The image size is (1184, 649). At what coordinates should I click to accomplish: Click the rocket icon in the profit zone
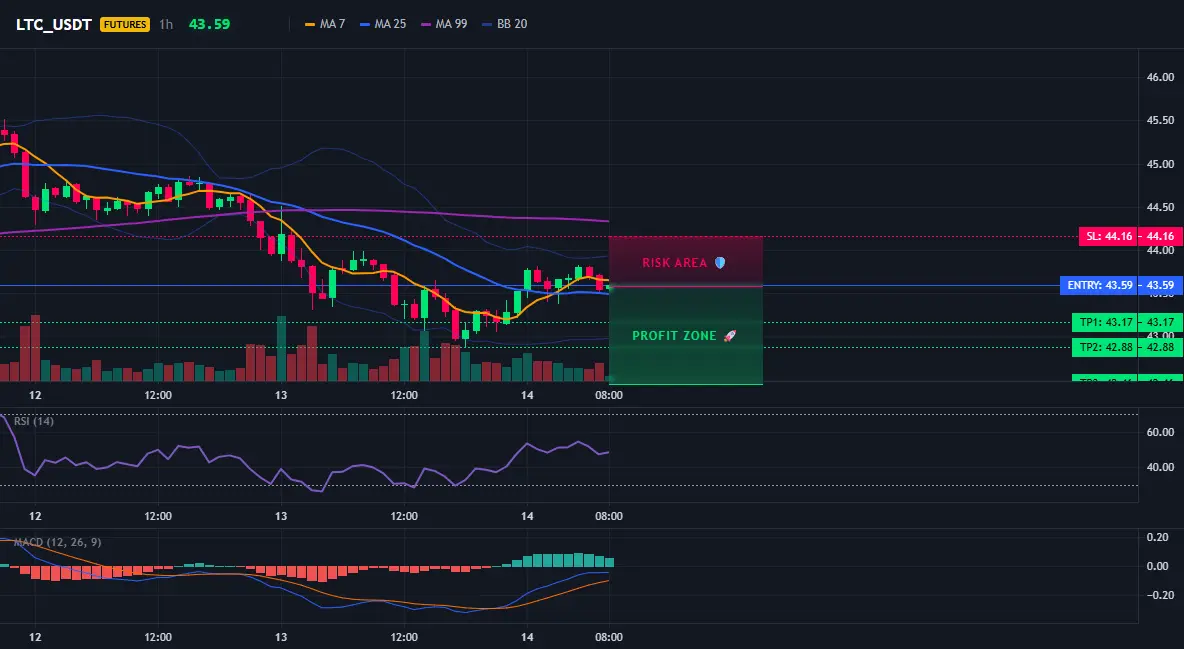pos(729,335)
